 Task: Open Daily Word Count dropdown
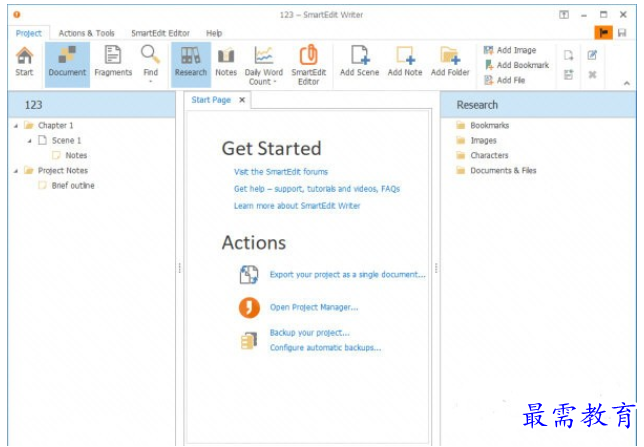(x=264, y=65)
